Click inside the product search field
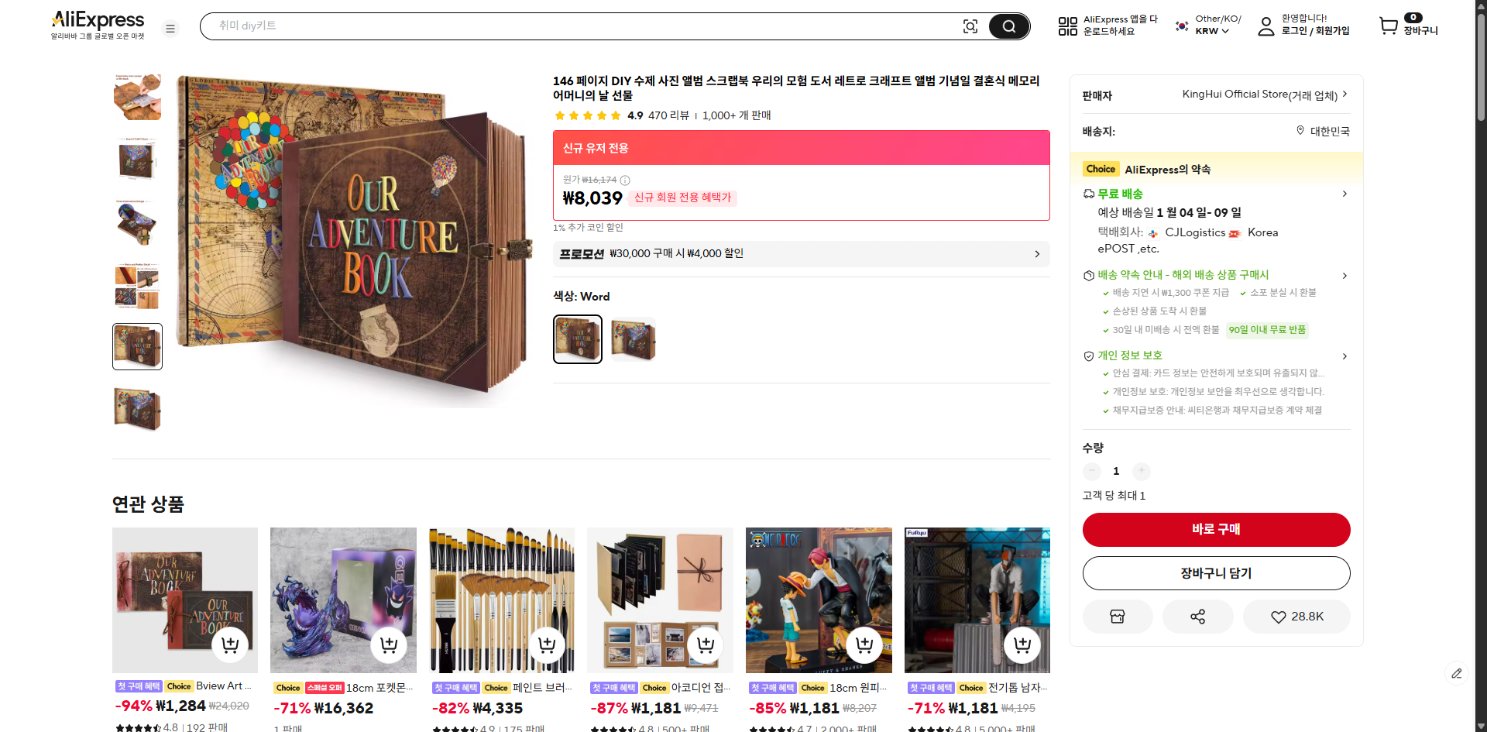Screen dimensions: 1487x732 click(580, 26)
